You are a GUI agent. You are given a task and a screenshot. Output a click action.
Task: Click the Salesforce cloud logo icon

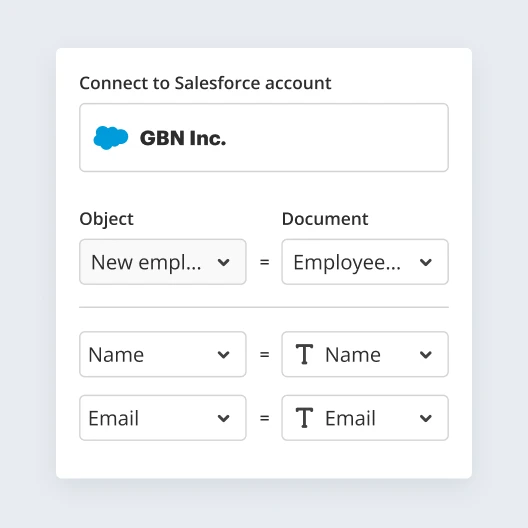[110, 138]
